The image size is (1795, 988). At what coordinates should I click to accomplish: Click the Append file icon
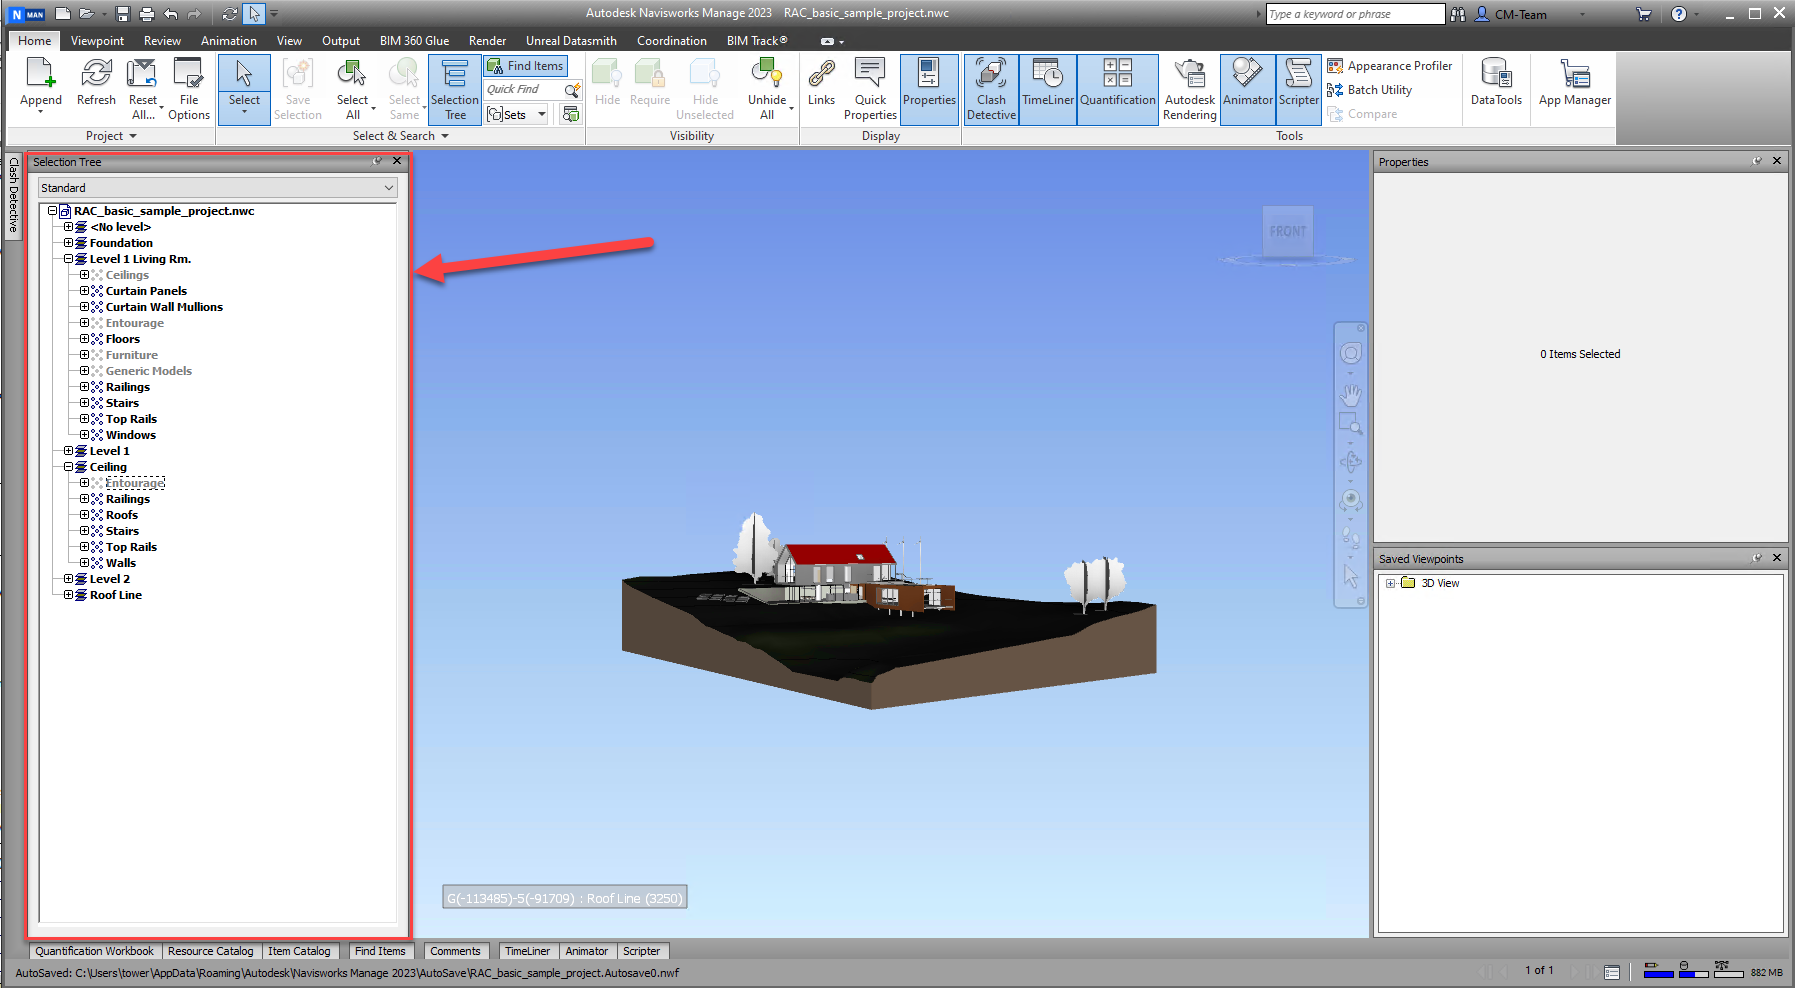point(40,74)
